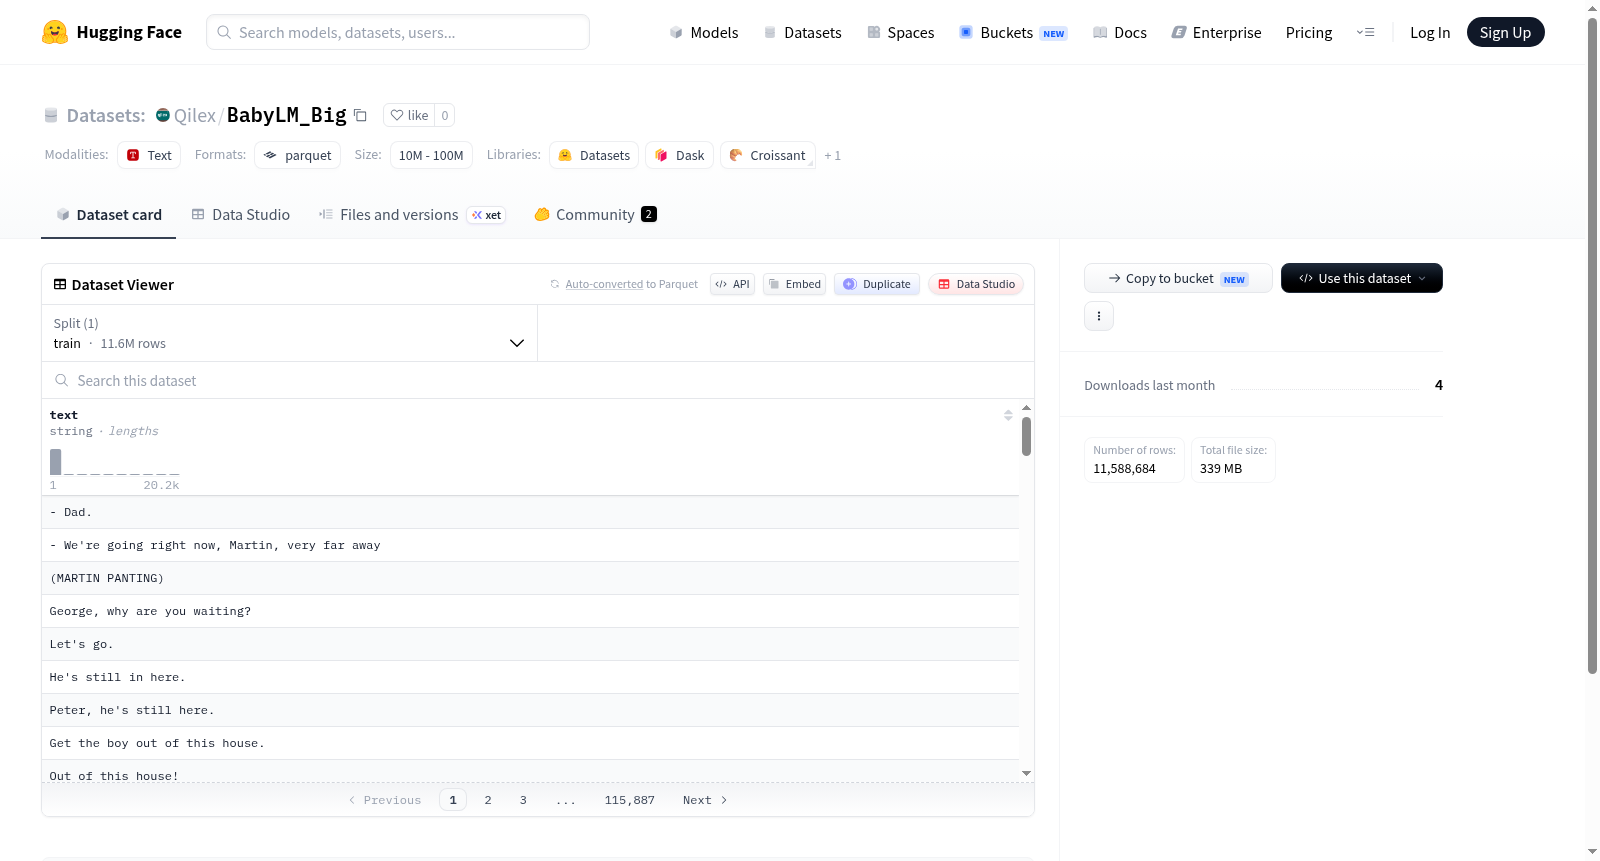Click the Qilex user avatar

point(163,115)
